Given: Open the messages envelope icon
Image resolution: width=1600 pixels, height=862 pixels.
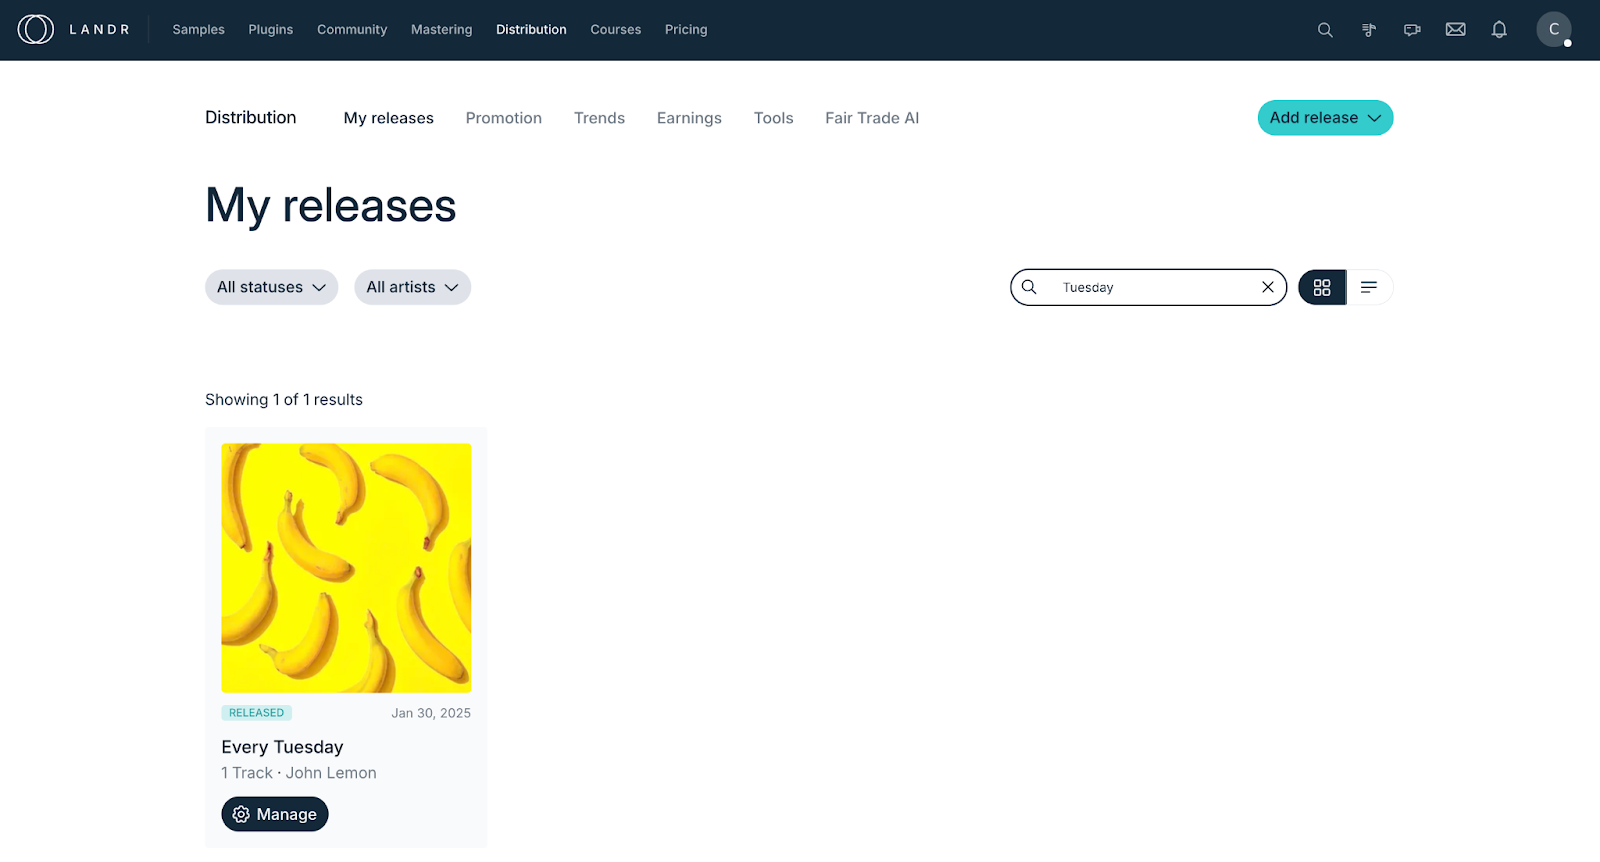Looking at the screenshot, I should tap(1456, 30).
